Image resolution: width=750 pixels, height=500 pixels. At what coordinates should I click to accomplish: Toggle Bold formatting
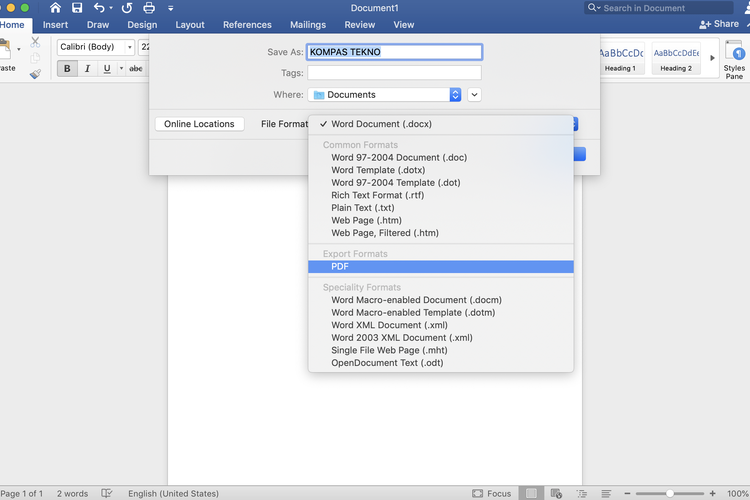(67, 69)
